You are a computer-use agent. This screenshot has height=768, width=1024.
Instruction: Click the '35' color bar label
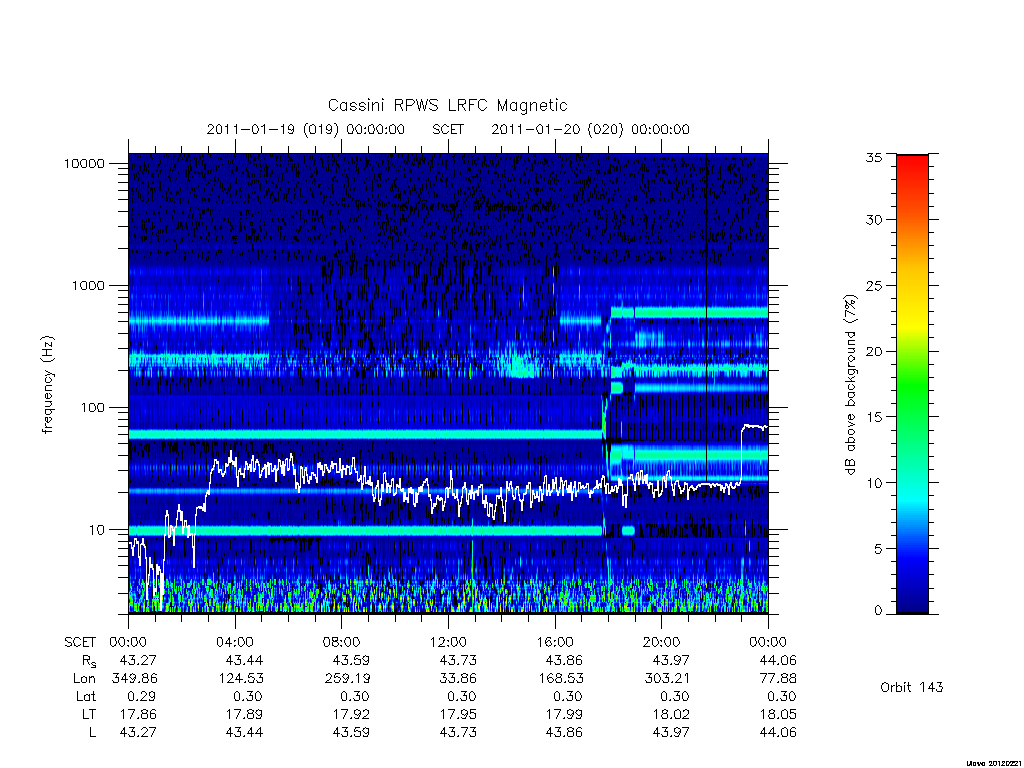(x=873, y=157)
